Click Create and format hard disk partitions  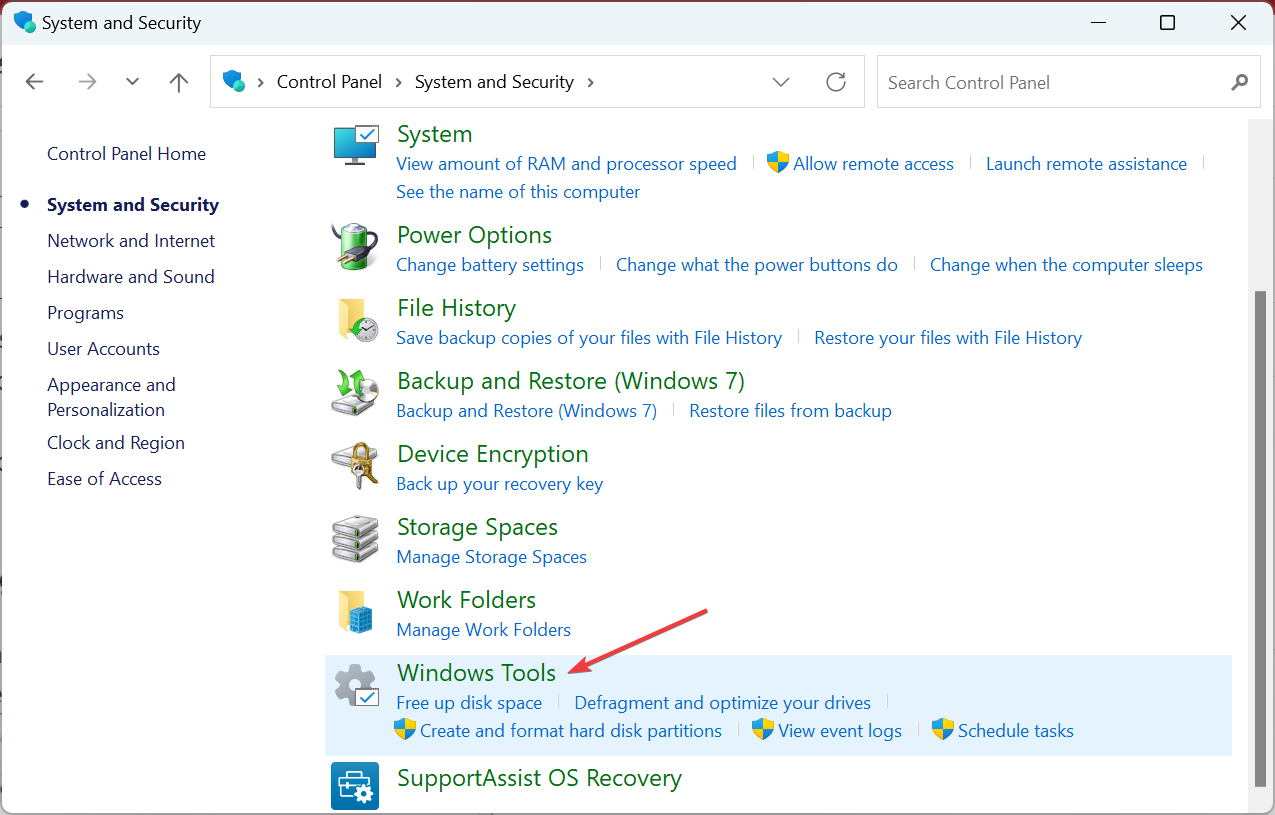click(571, 731)
